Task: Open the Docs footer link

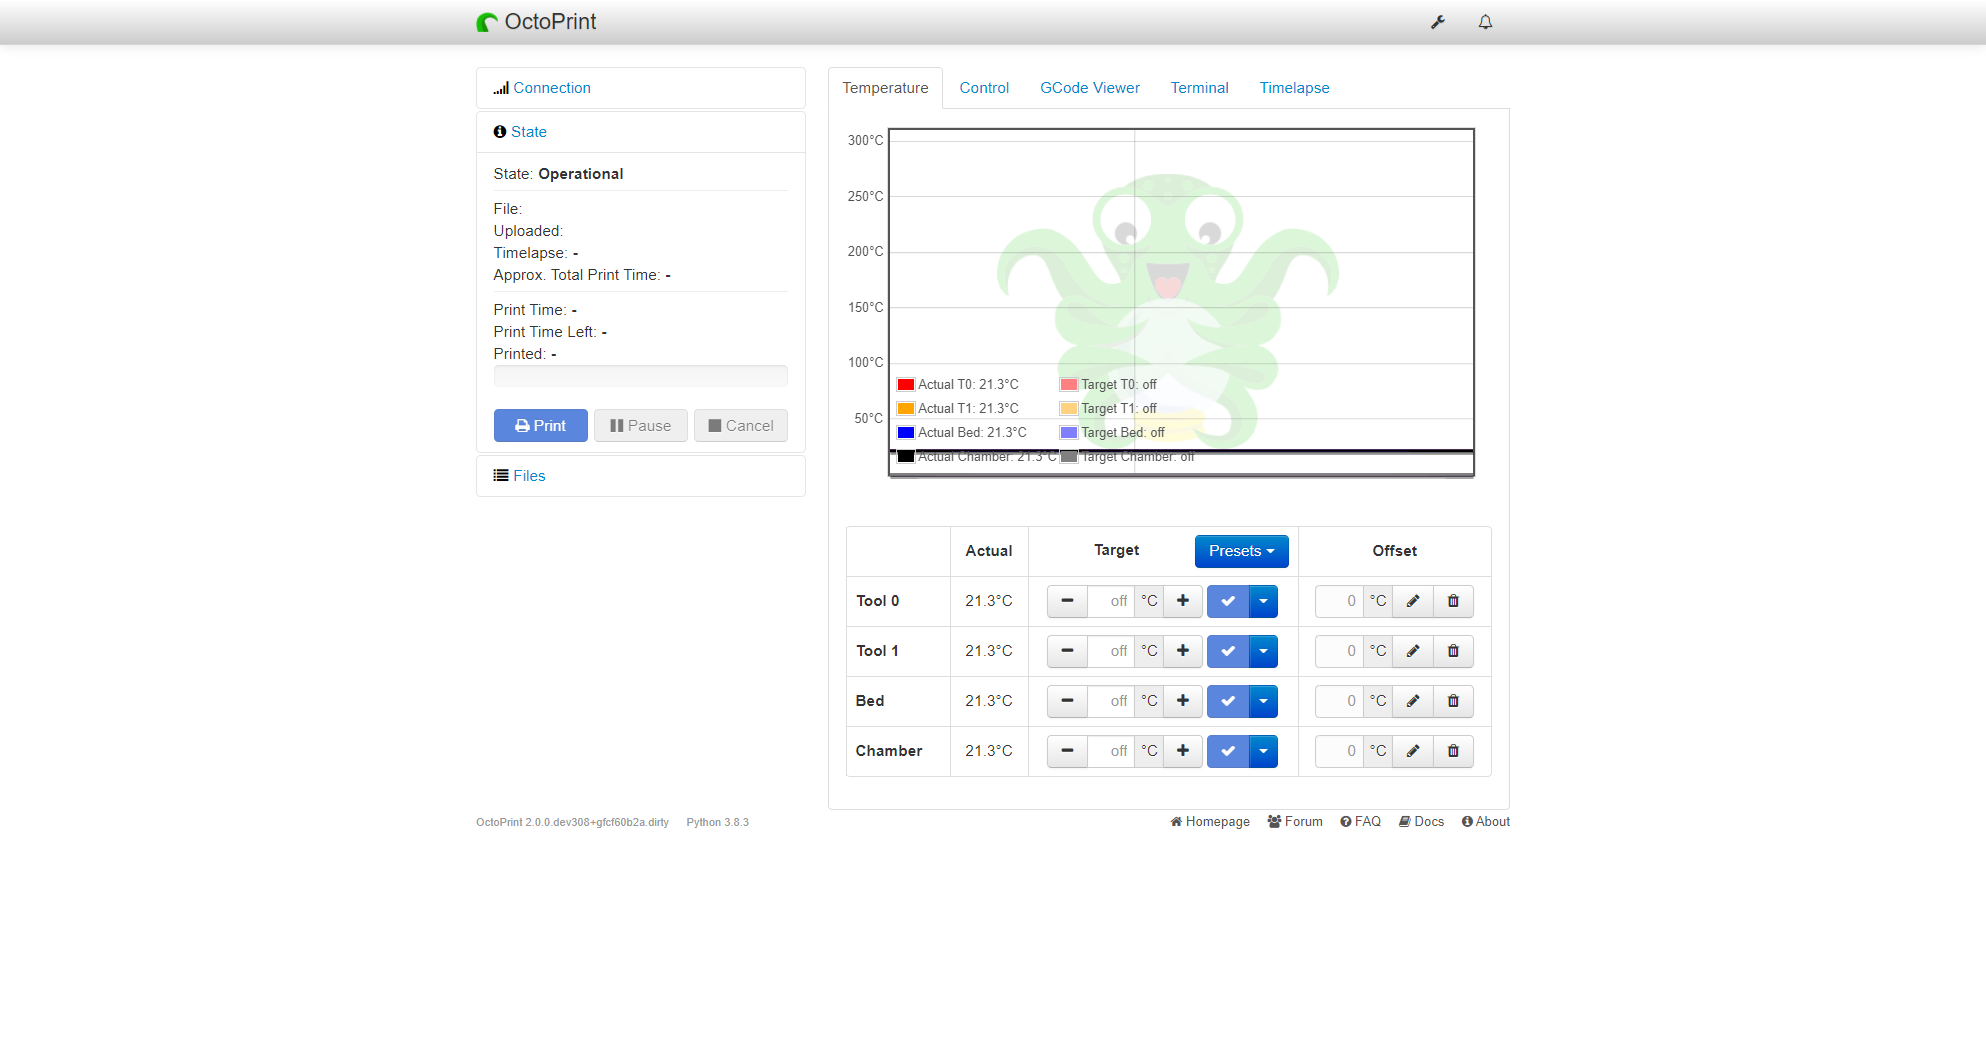Action: click(1421, 822)
